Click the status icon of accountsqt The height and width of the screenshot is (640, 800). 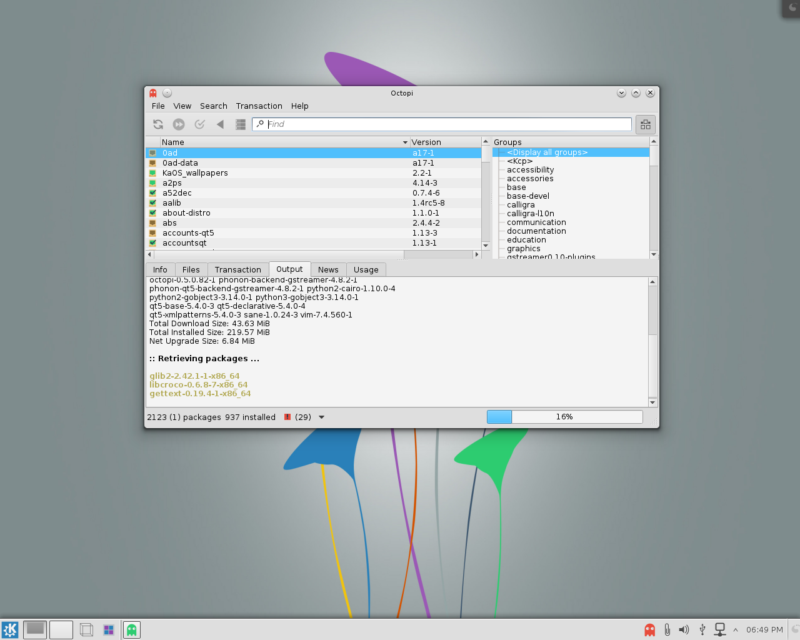pyautogui.click(x=152, y=243)
